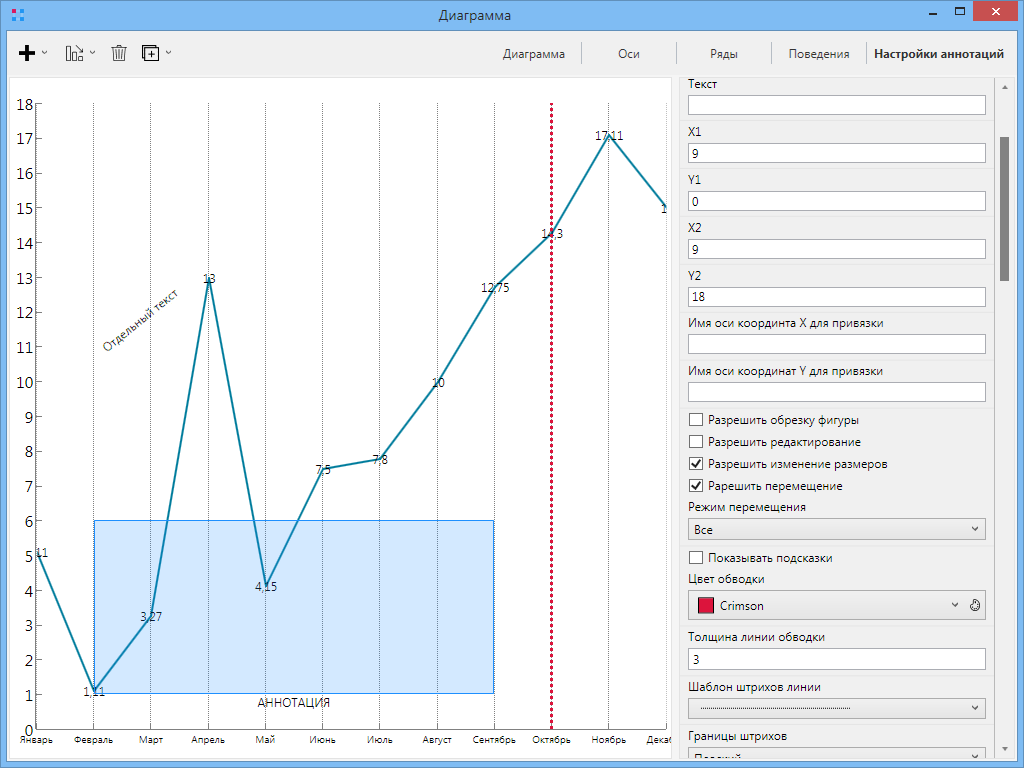This screenshot has height=768, width=1024.
Task: Click the chart series icon in toolbar
Action: tap(74, 53)
